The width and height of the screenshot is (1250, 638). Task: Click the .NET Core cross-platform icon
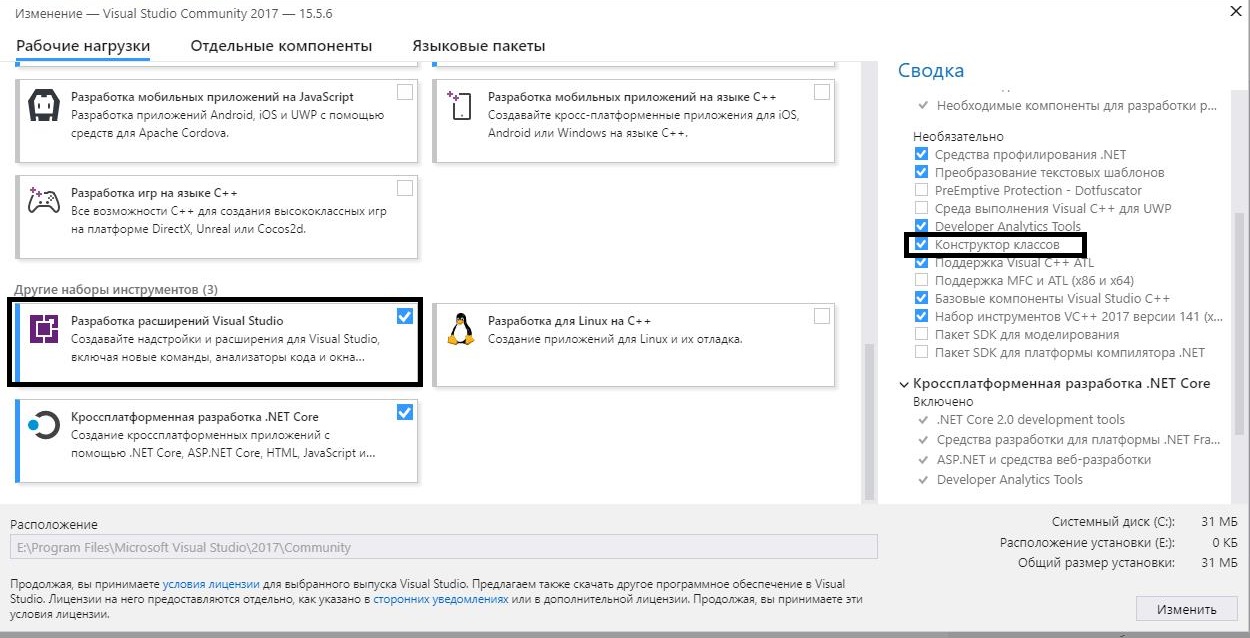pyautogui.click(x=43, y=425)
